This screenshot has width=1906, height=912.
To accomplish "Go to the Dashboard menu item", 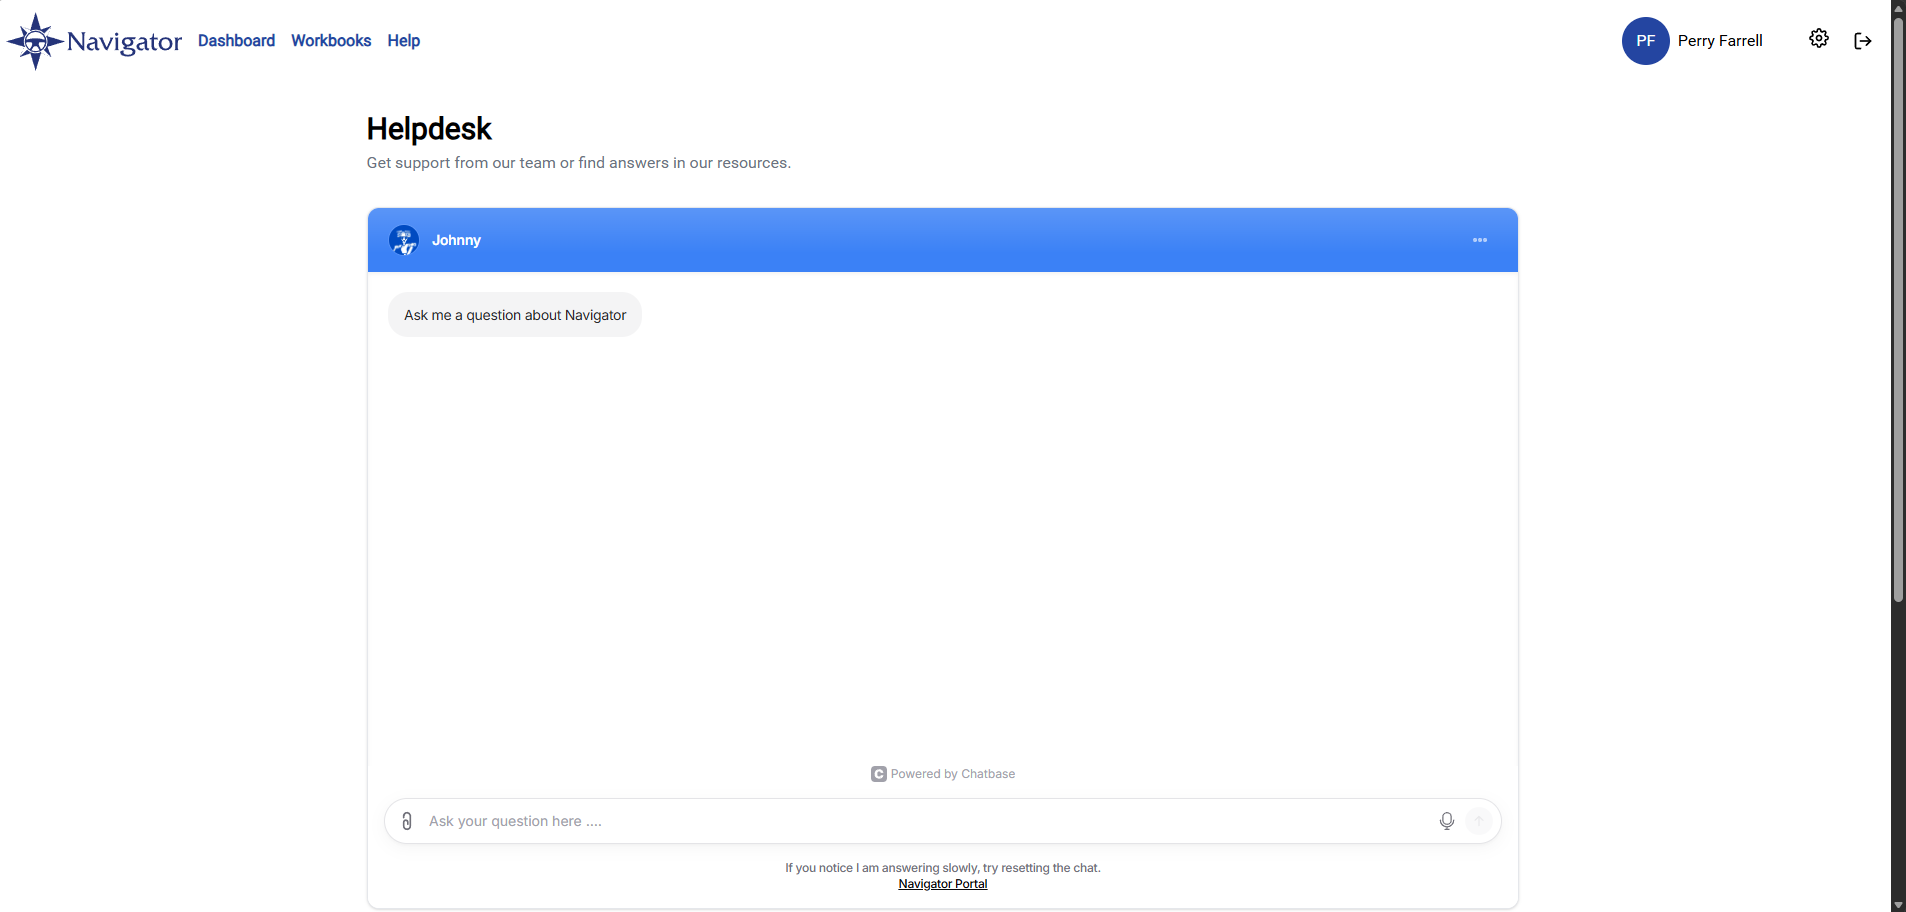I will pyautogui.click(x=236, y=41).
